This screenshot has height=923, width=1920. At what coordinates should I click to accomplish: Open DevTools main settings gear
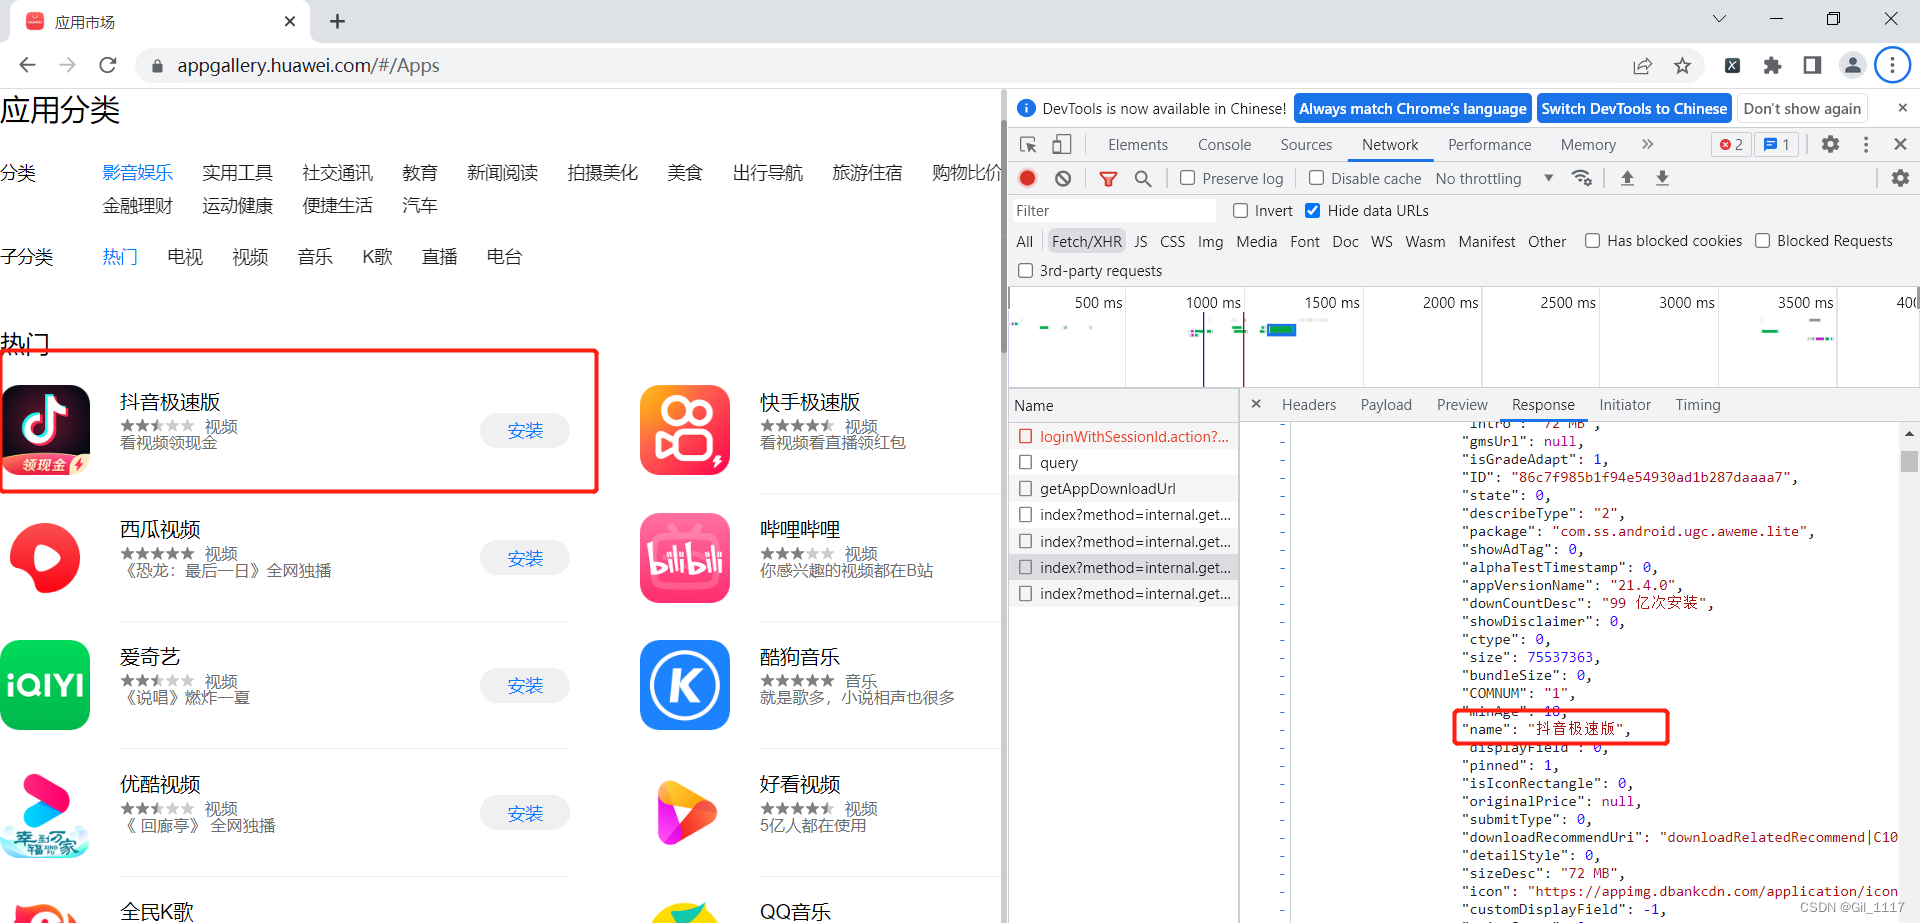(x=1830, y=145)
